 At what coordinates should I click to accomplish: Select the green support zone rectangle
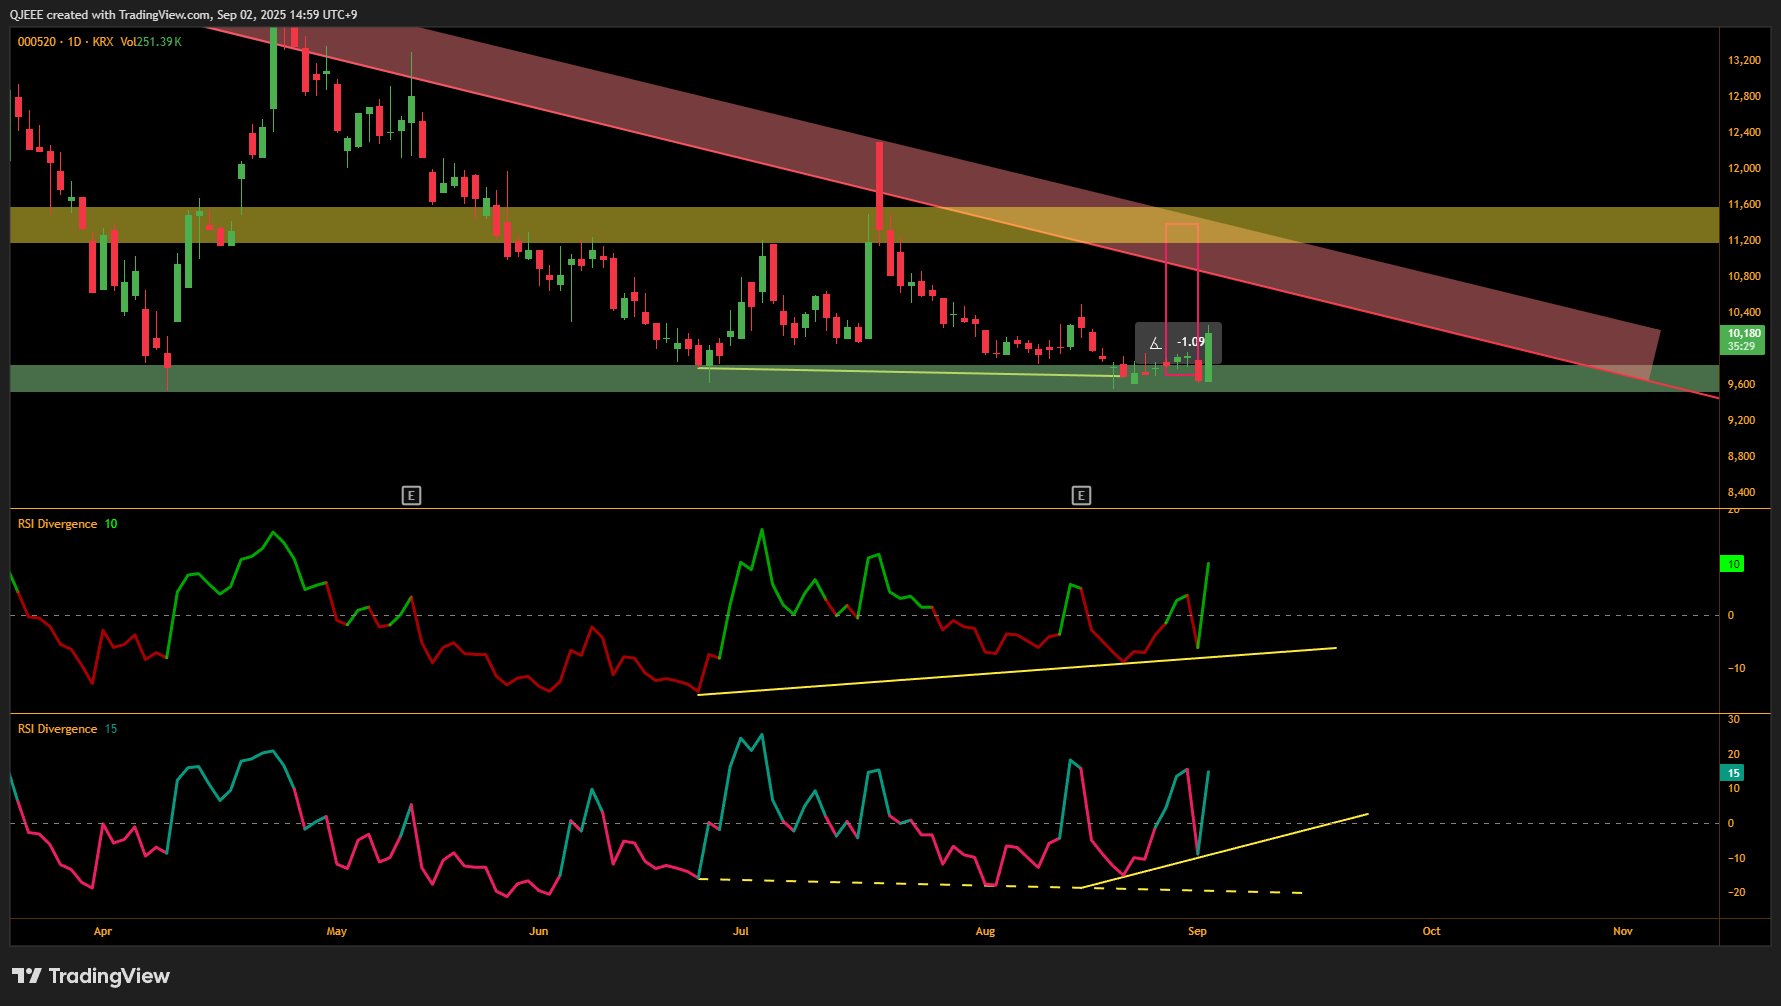864,378
